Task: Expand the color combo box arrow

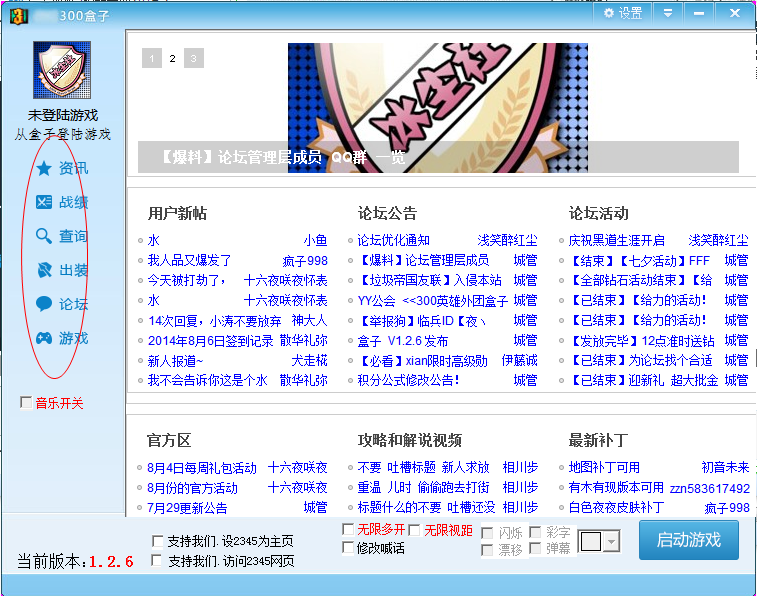Action: pos(611,541)
